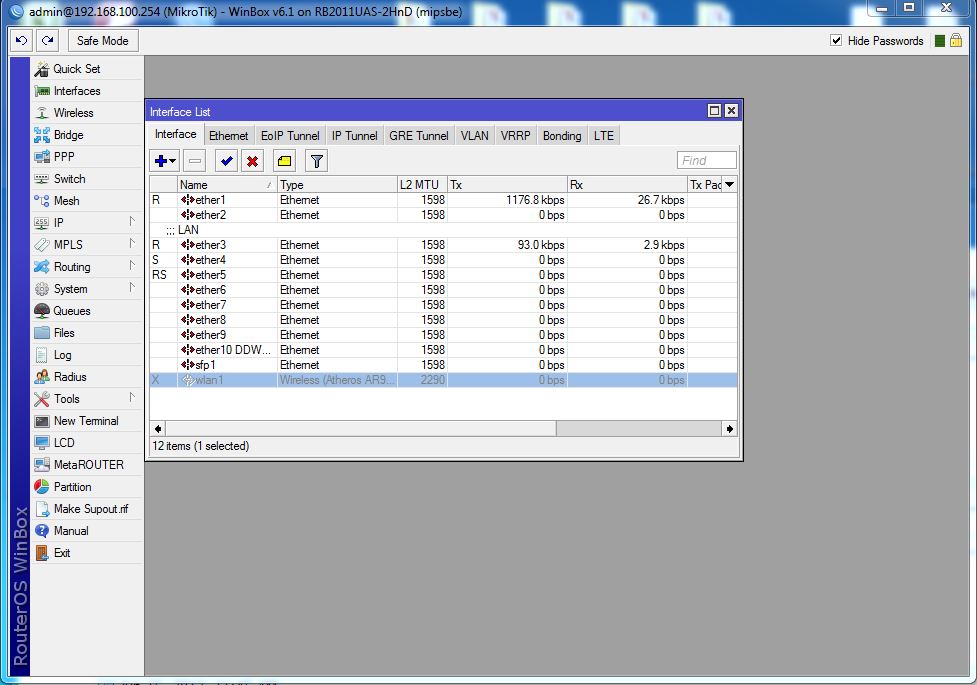
Task: Click the yellow Comment button
Action: point(285,161)
